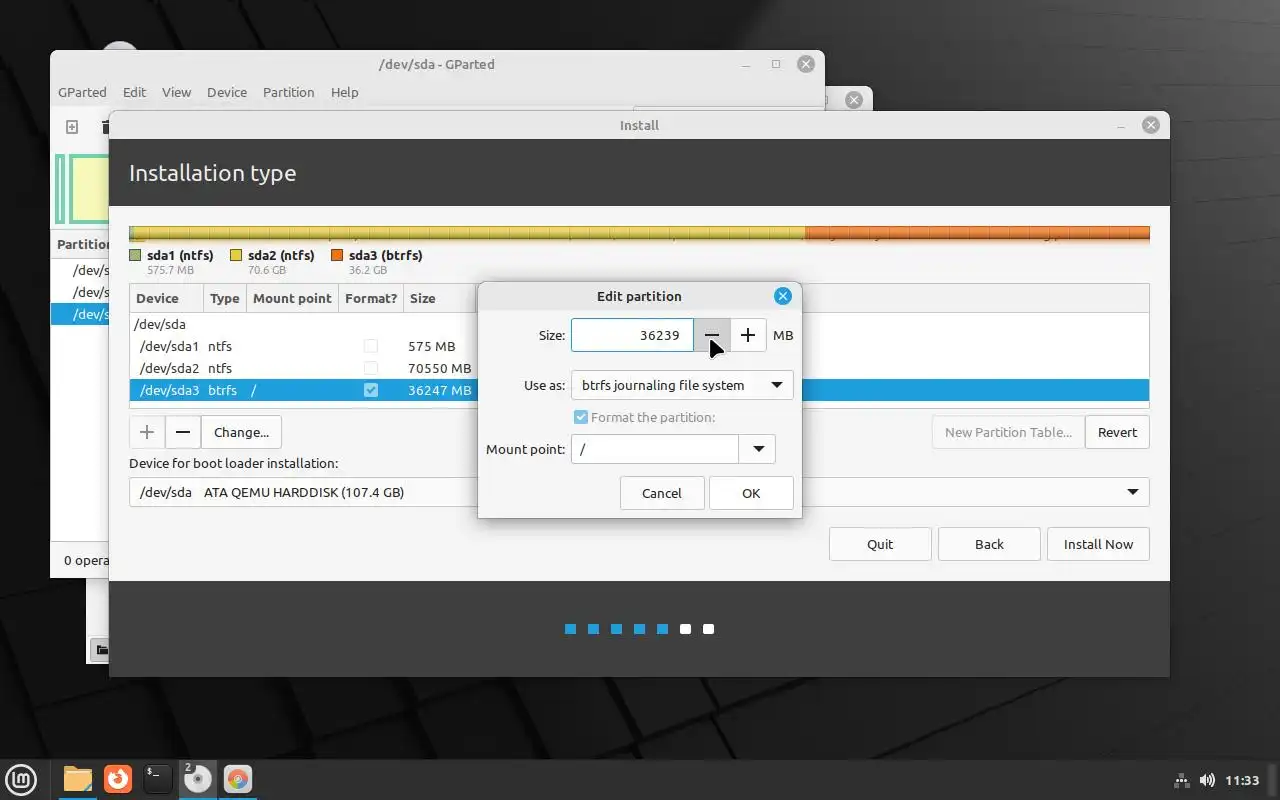
Task: Close the Install window
Action: [1151, 125]
